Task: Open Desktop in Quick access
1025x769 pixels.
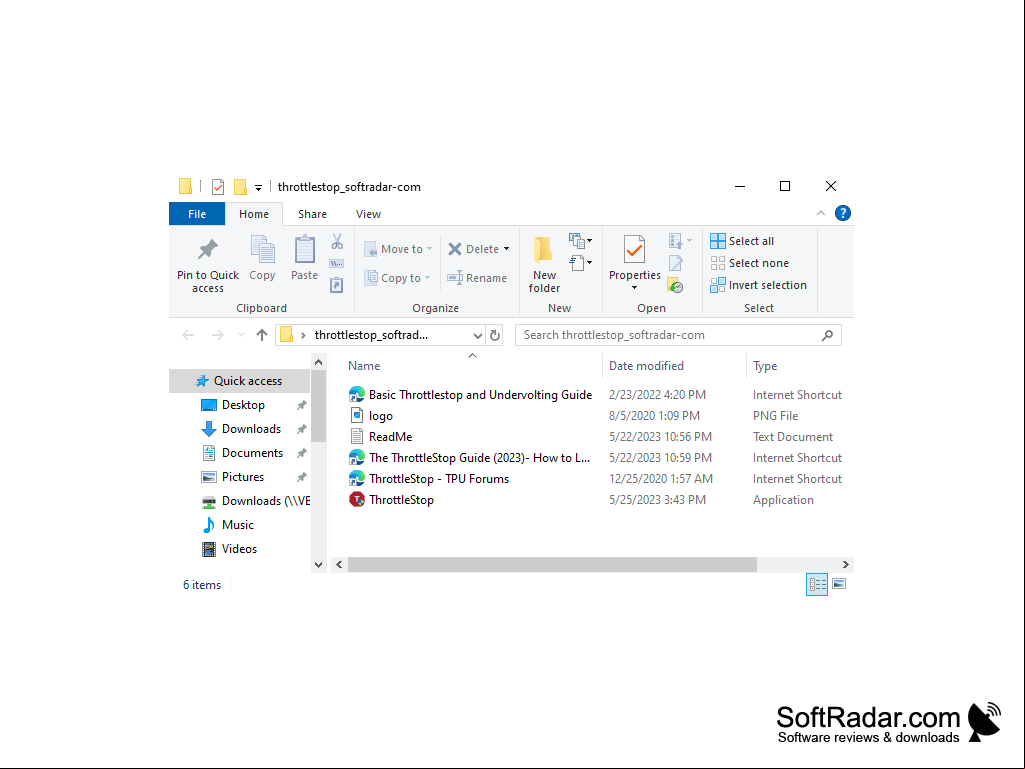Action: click(x=243, y=405)
